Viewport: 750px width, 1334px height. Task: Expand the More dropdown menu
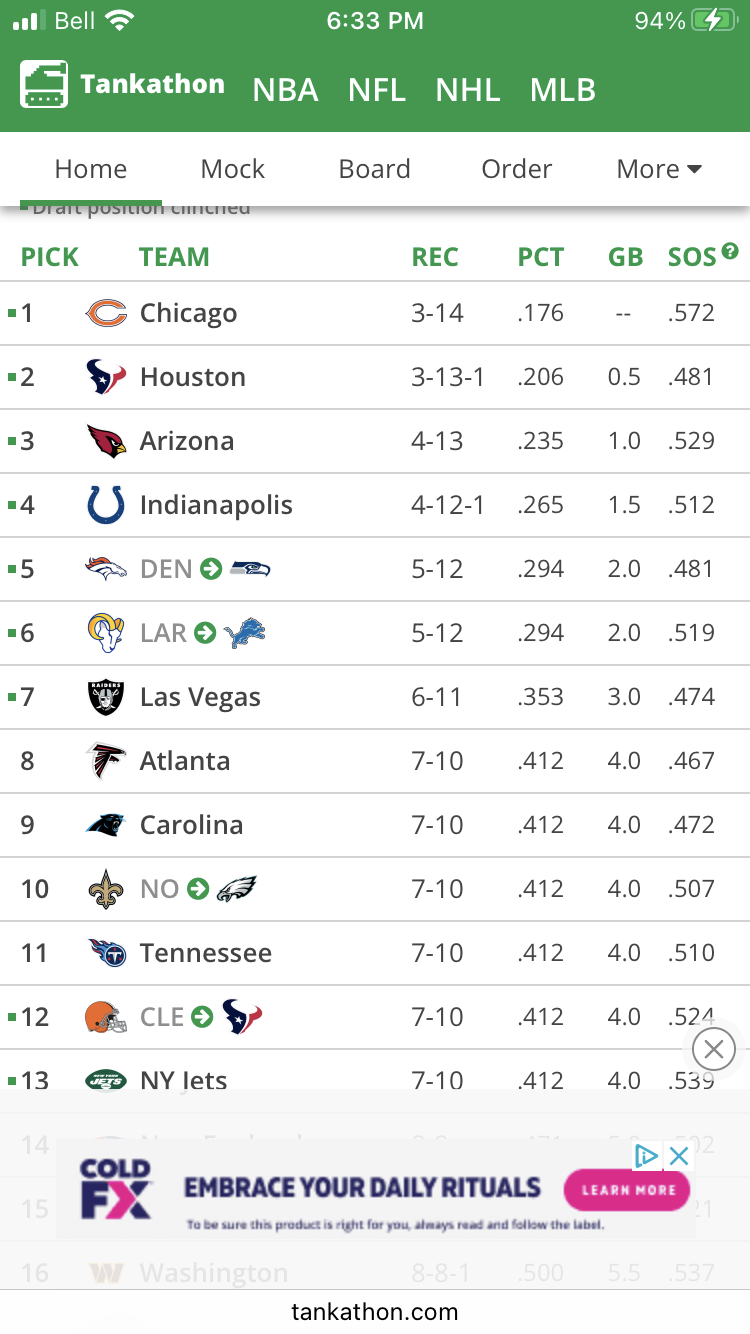coord(659,169)
